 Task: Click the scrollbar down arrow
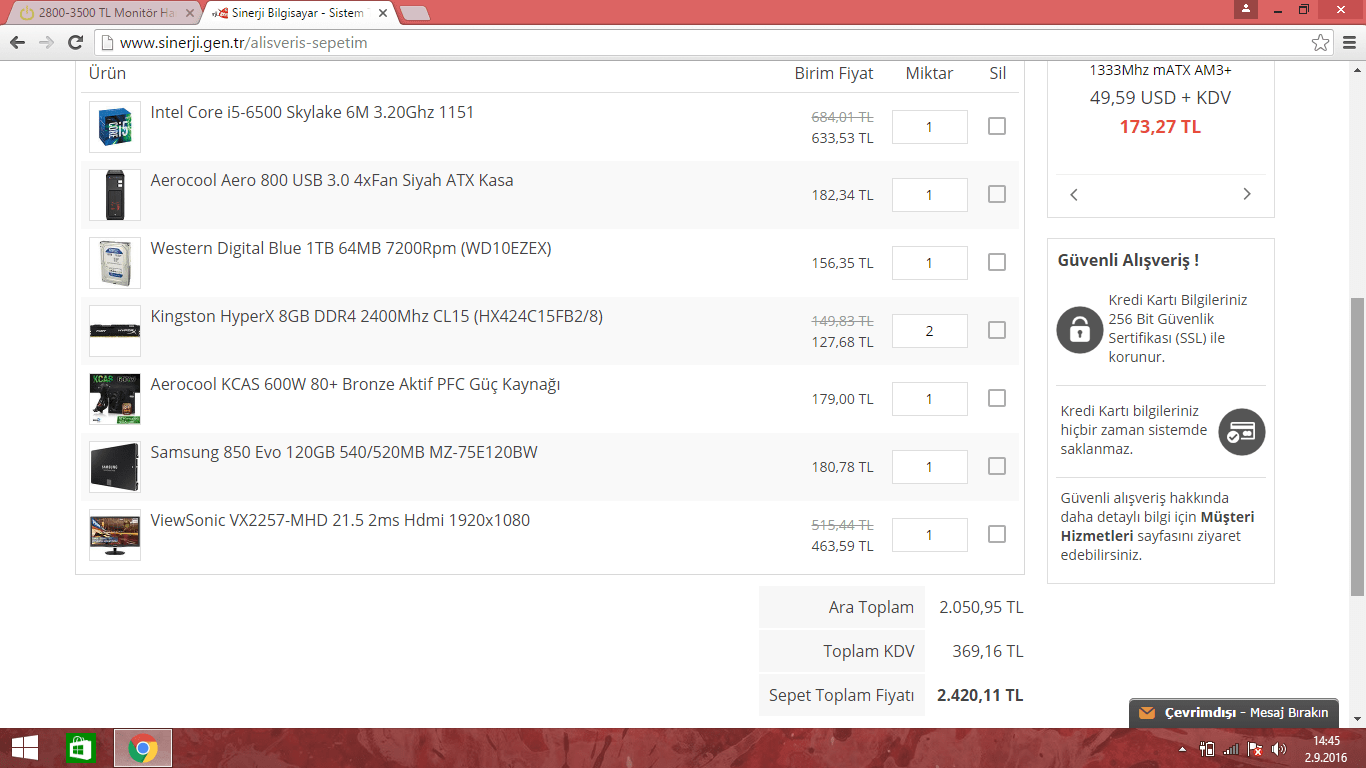point(1357,719)
